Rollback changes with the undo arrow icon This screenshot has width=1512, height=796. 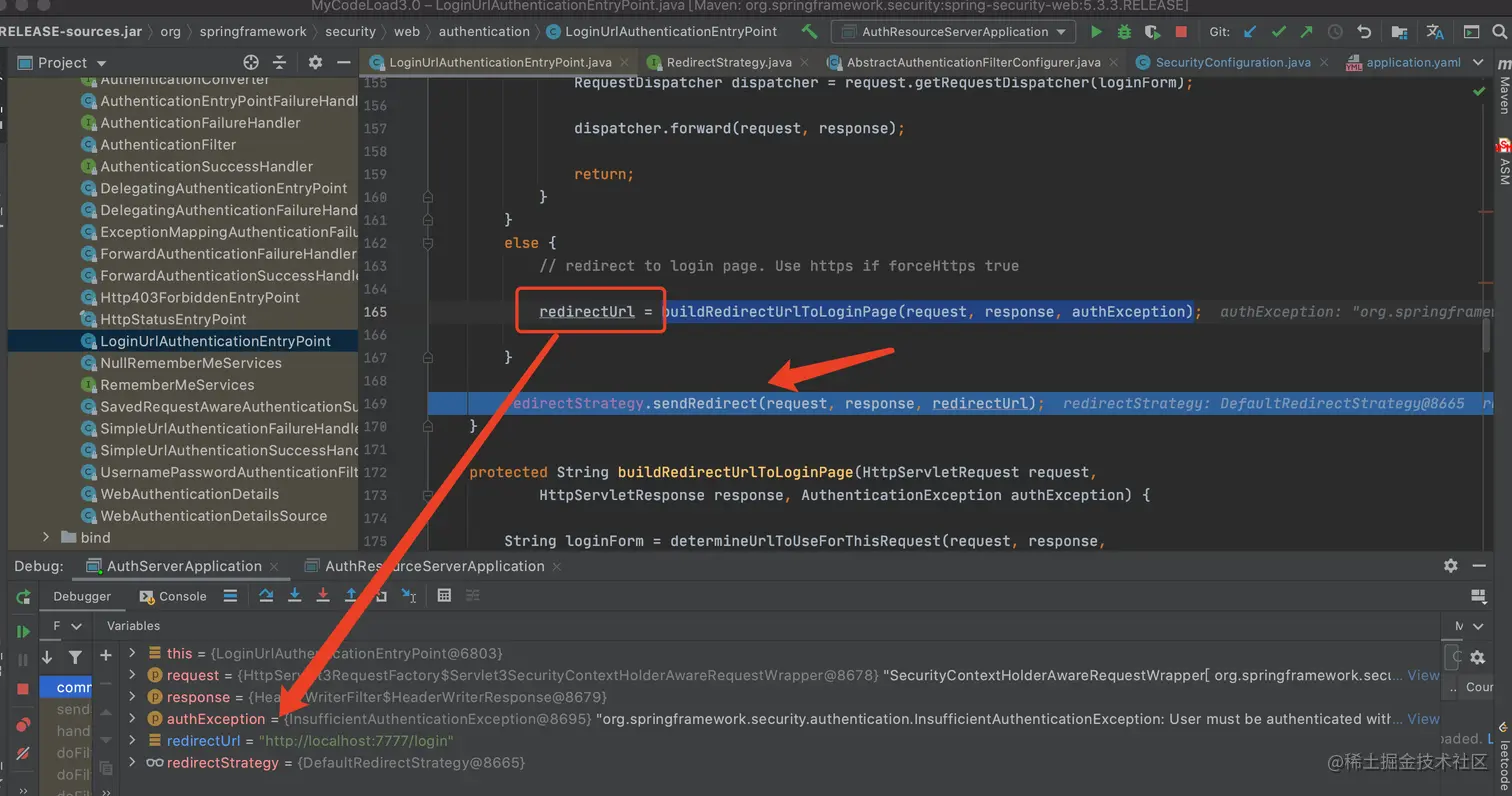pyautogui.click(x=1363, y=32)
